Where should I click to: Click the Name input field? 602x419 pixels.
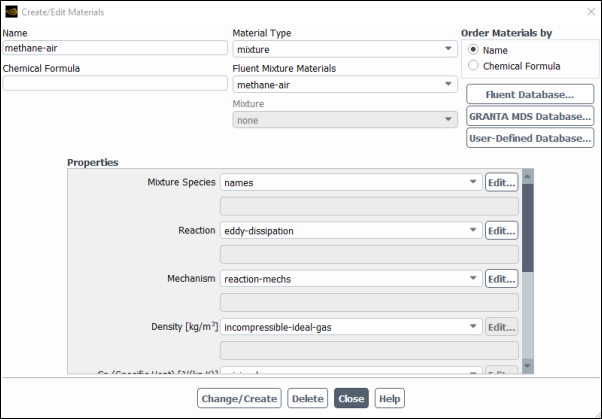115,47
